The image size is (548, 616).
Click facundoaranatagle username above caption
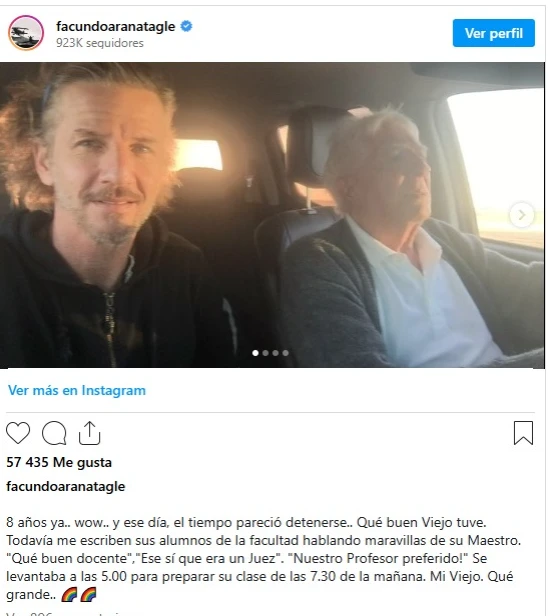click(66, 486)
